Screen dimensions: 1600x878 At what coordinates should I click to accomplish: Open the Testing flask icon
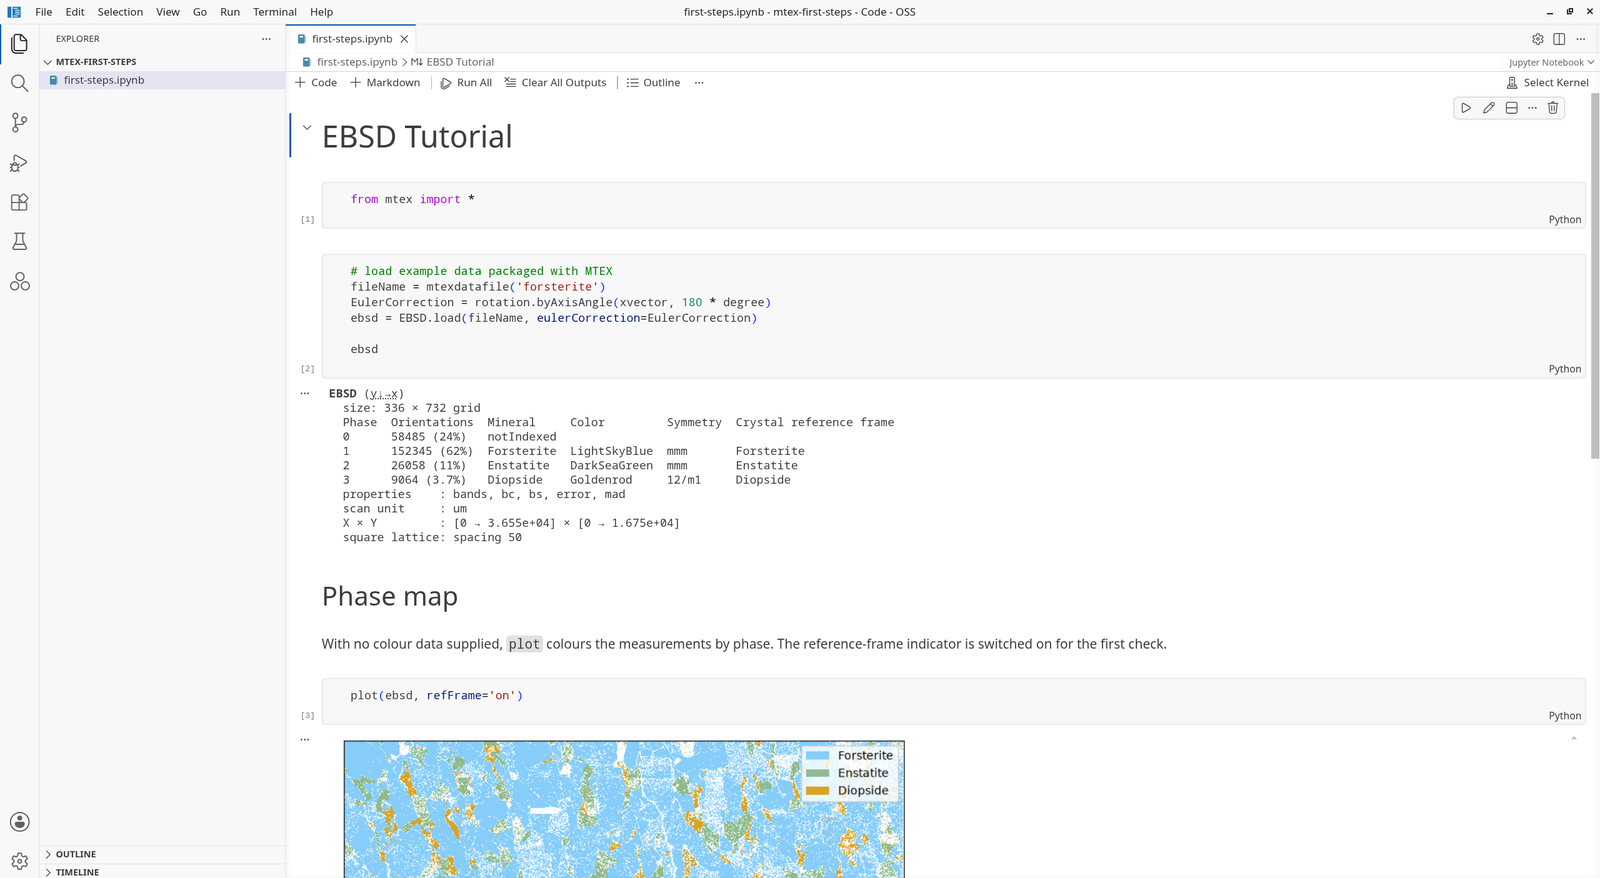pos(19,242)
